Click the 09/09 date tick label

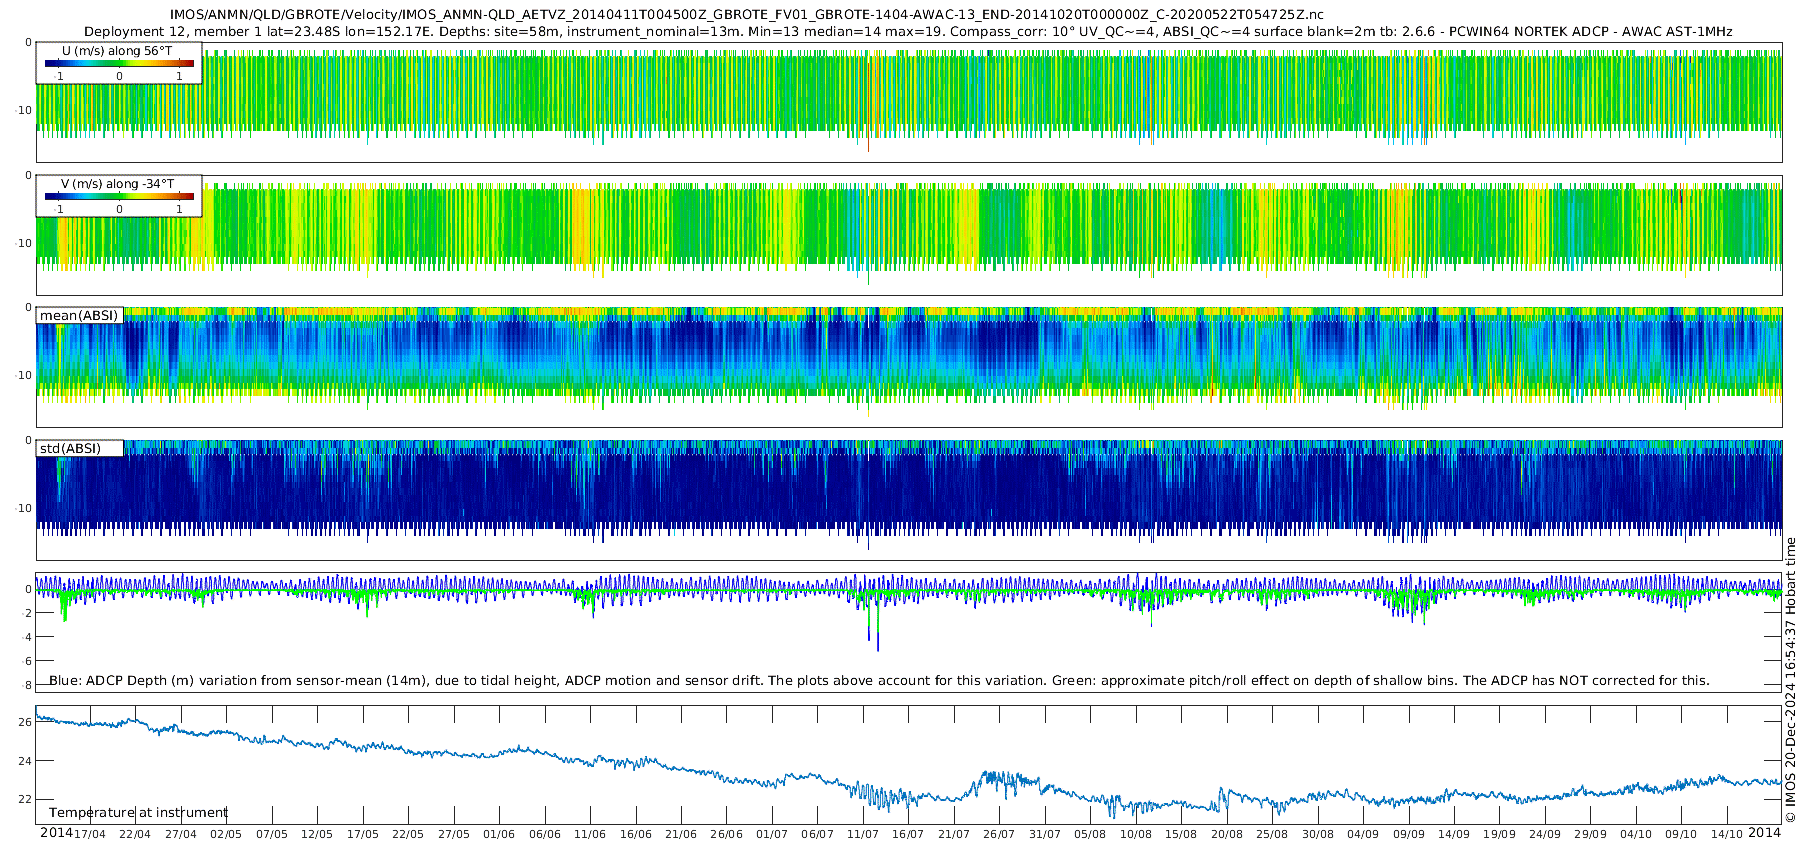point(1408,834)
